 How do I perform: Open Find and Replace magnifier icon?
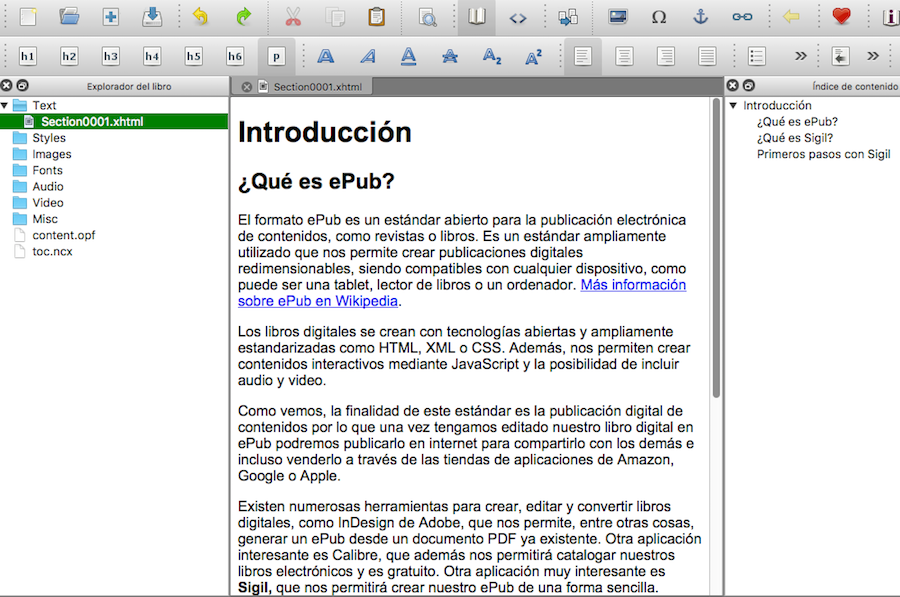click(x=428, y=17)
